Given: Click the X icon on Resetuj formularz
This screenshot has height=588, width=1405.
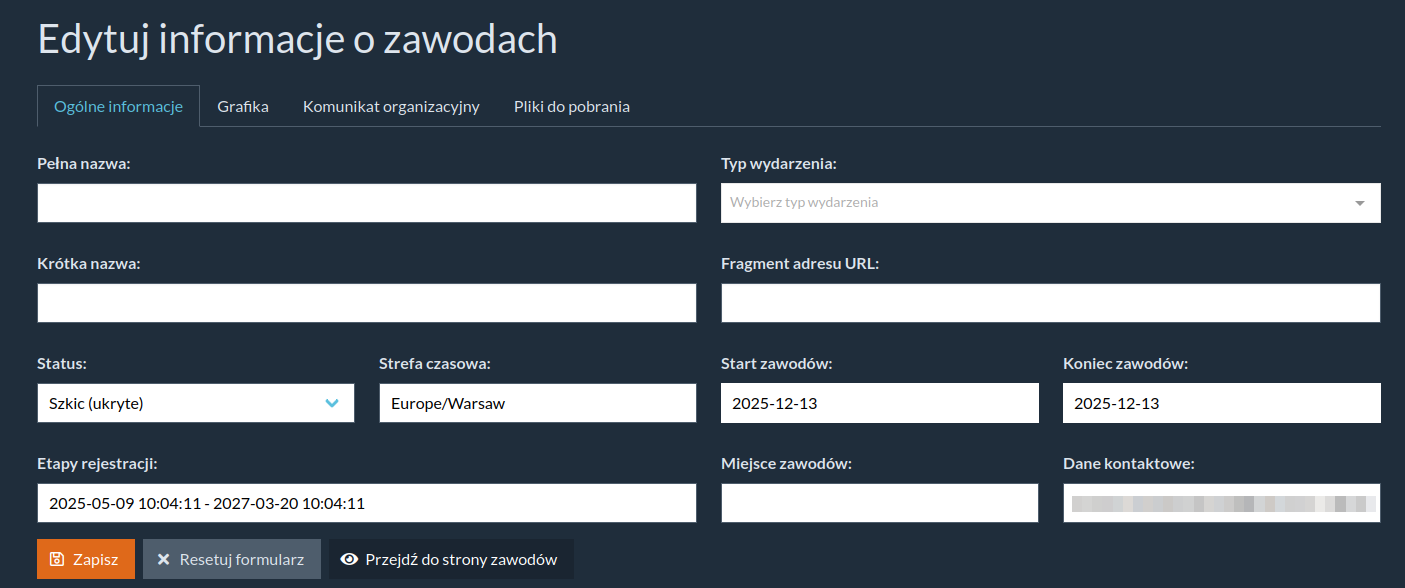Looking at the screenshot, I should (164, 560).
